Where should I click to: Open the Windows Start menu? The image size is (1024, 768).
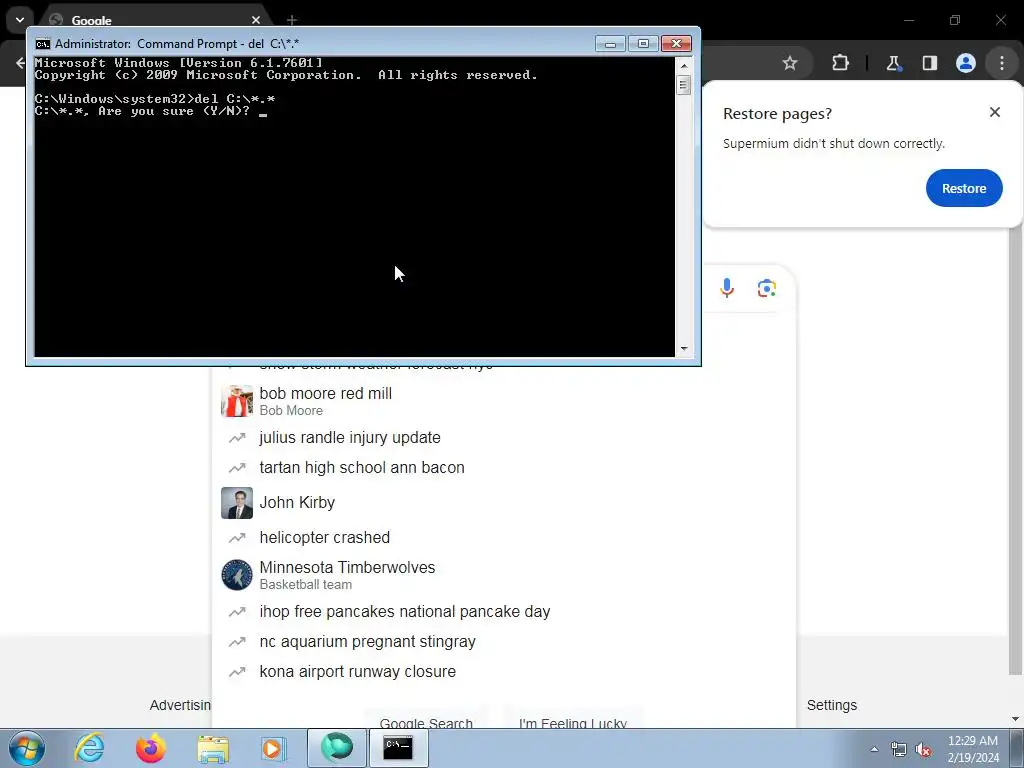point(27,748)
